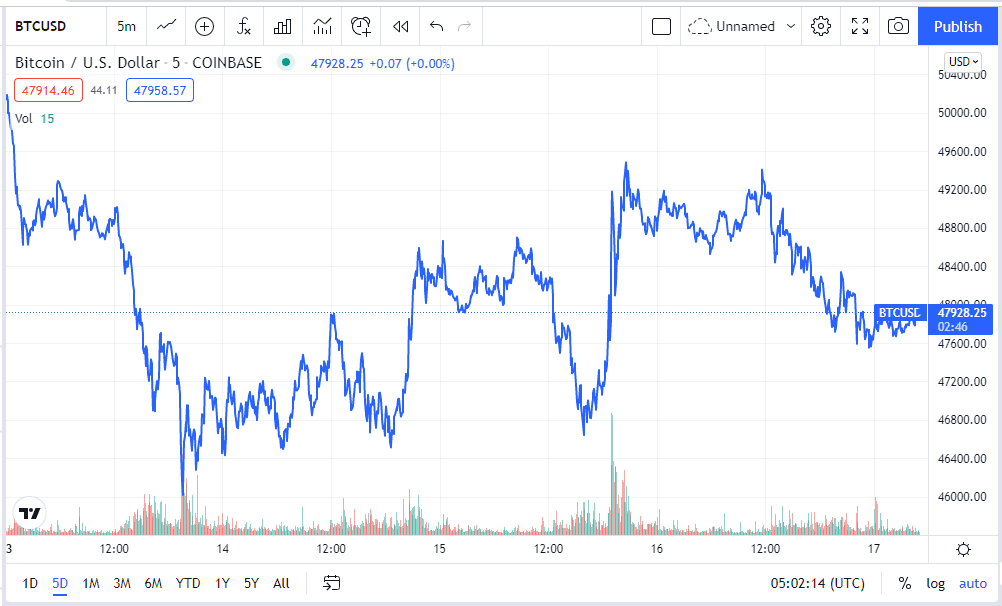Click the Publish button
Screen dimensions: 1002x606
957,26
